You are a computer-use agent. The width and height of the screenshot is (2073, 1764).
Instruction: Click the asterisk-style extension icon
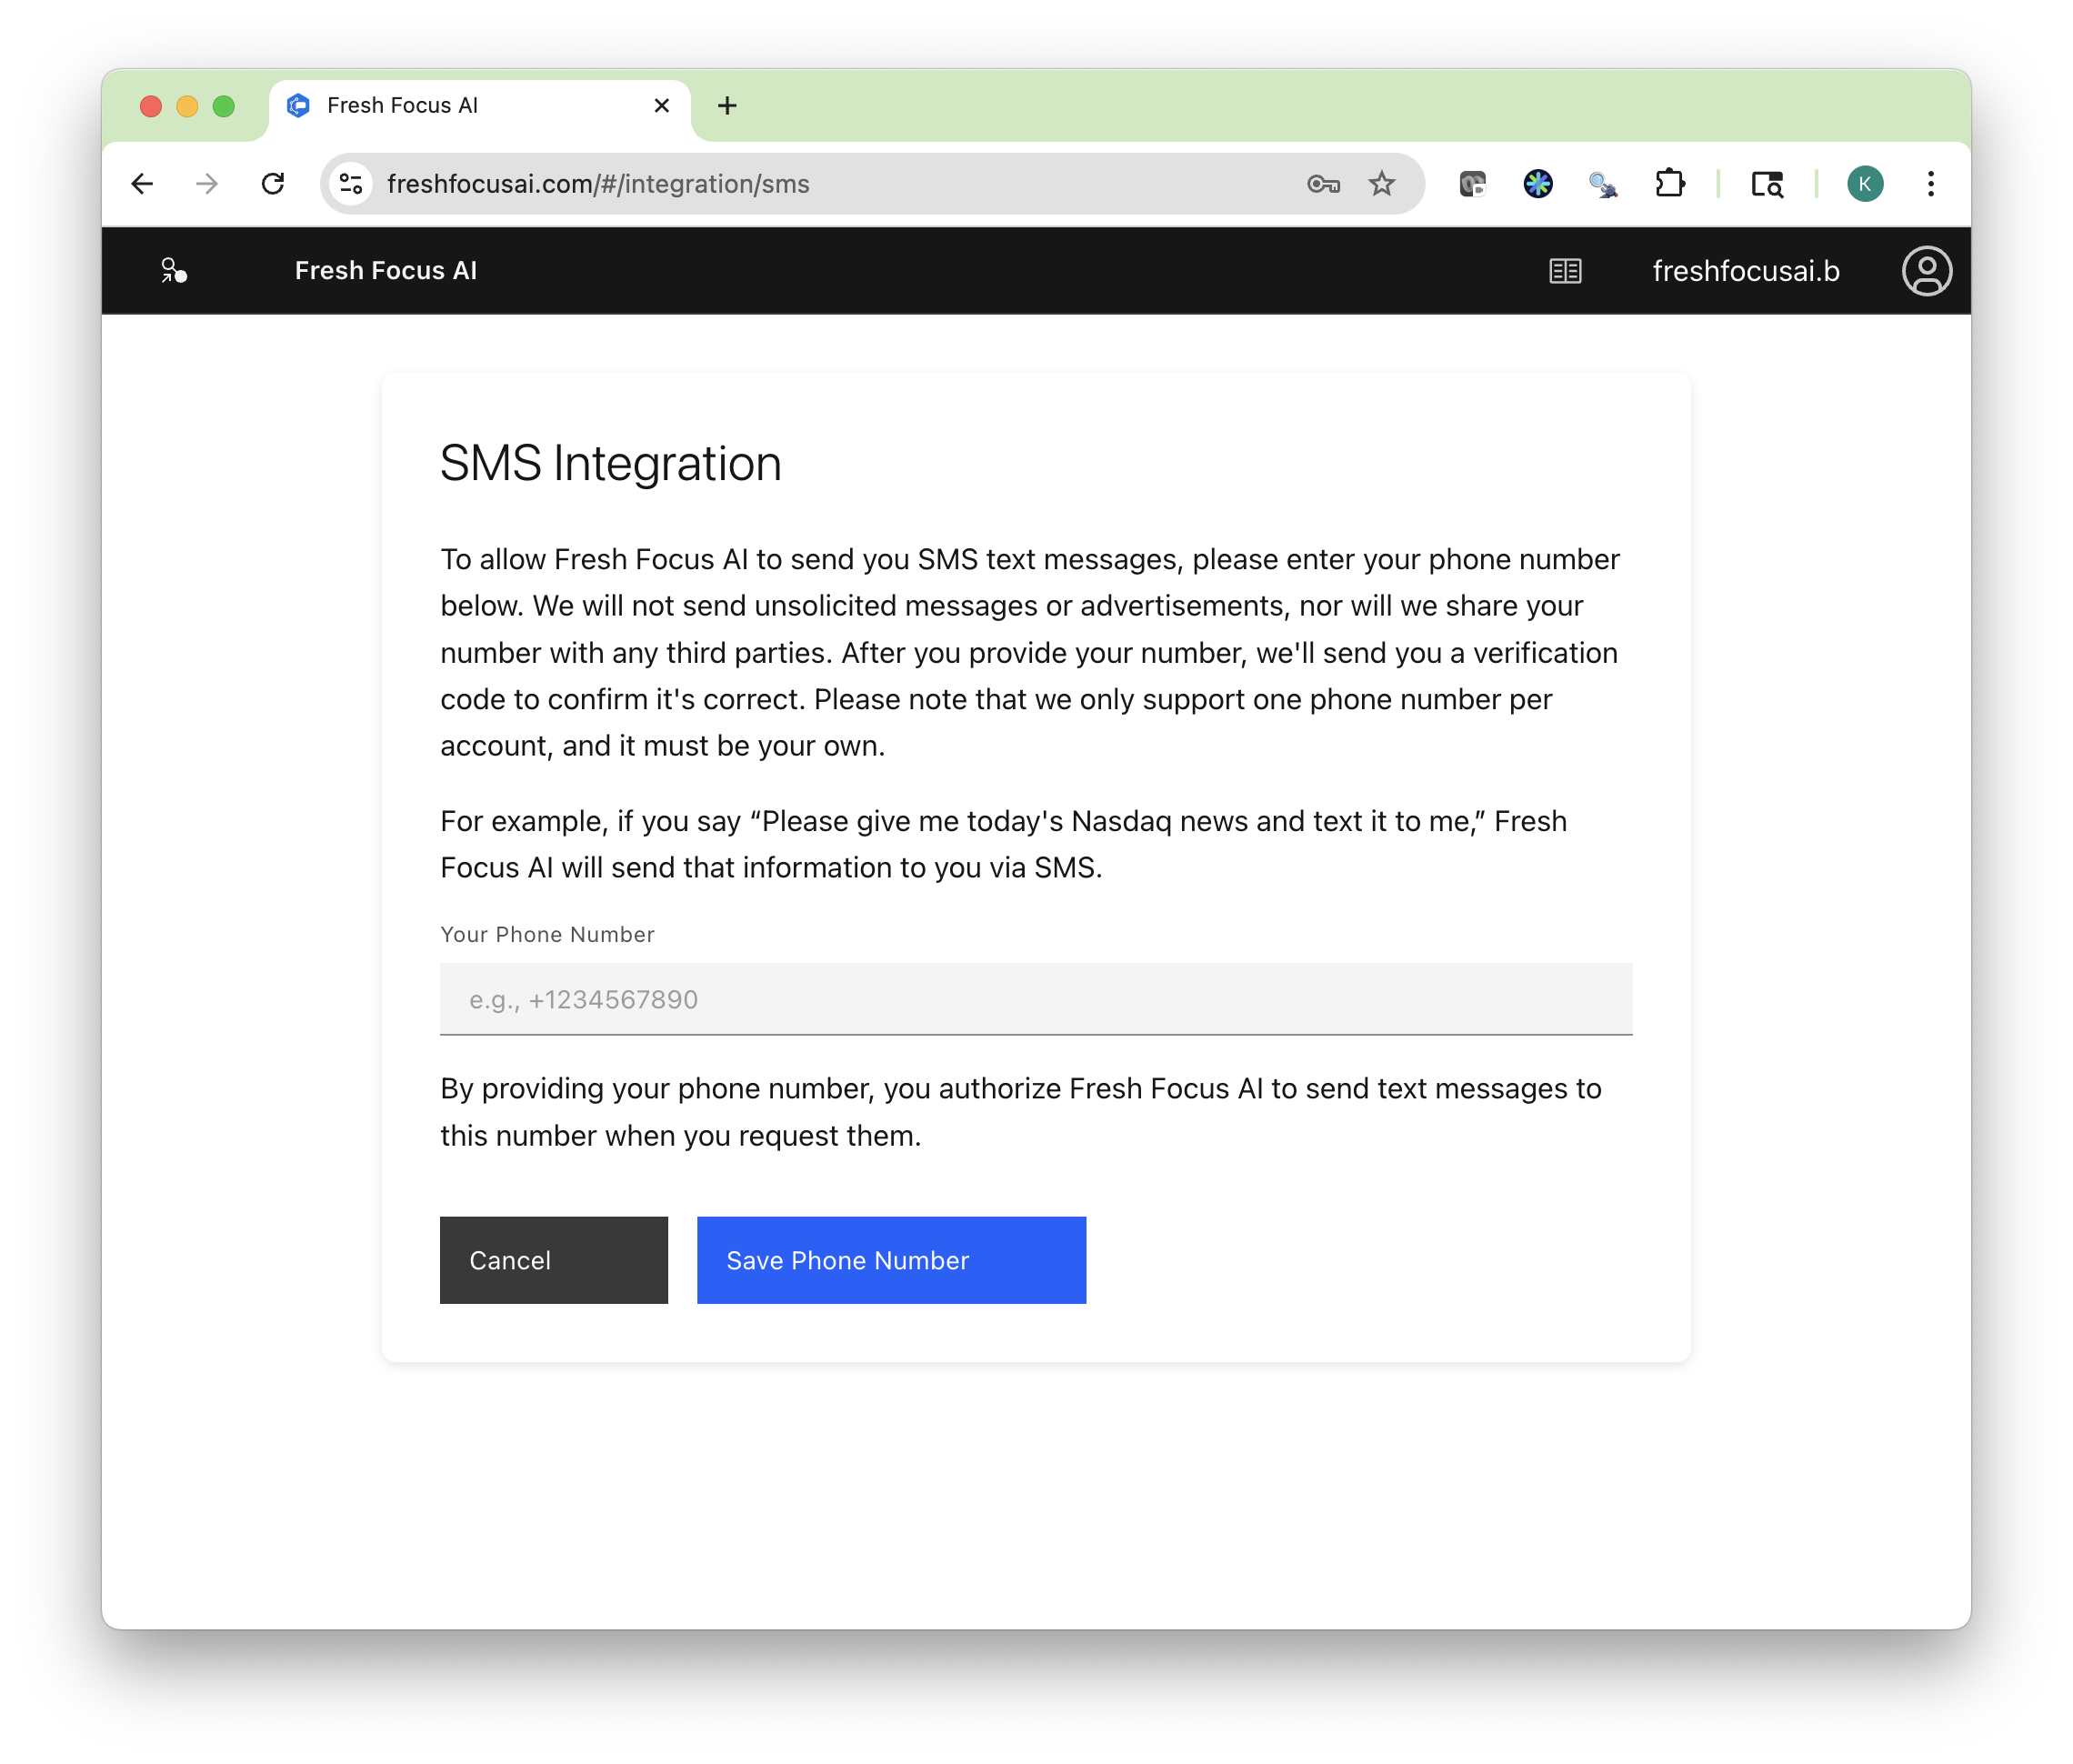point(1539,183)
